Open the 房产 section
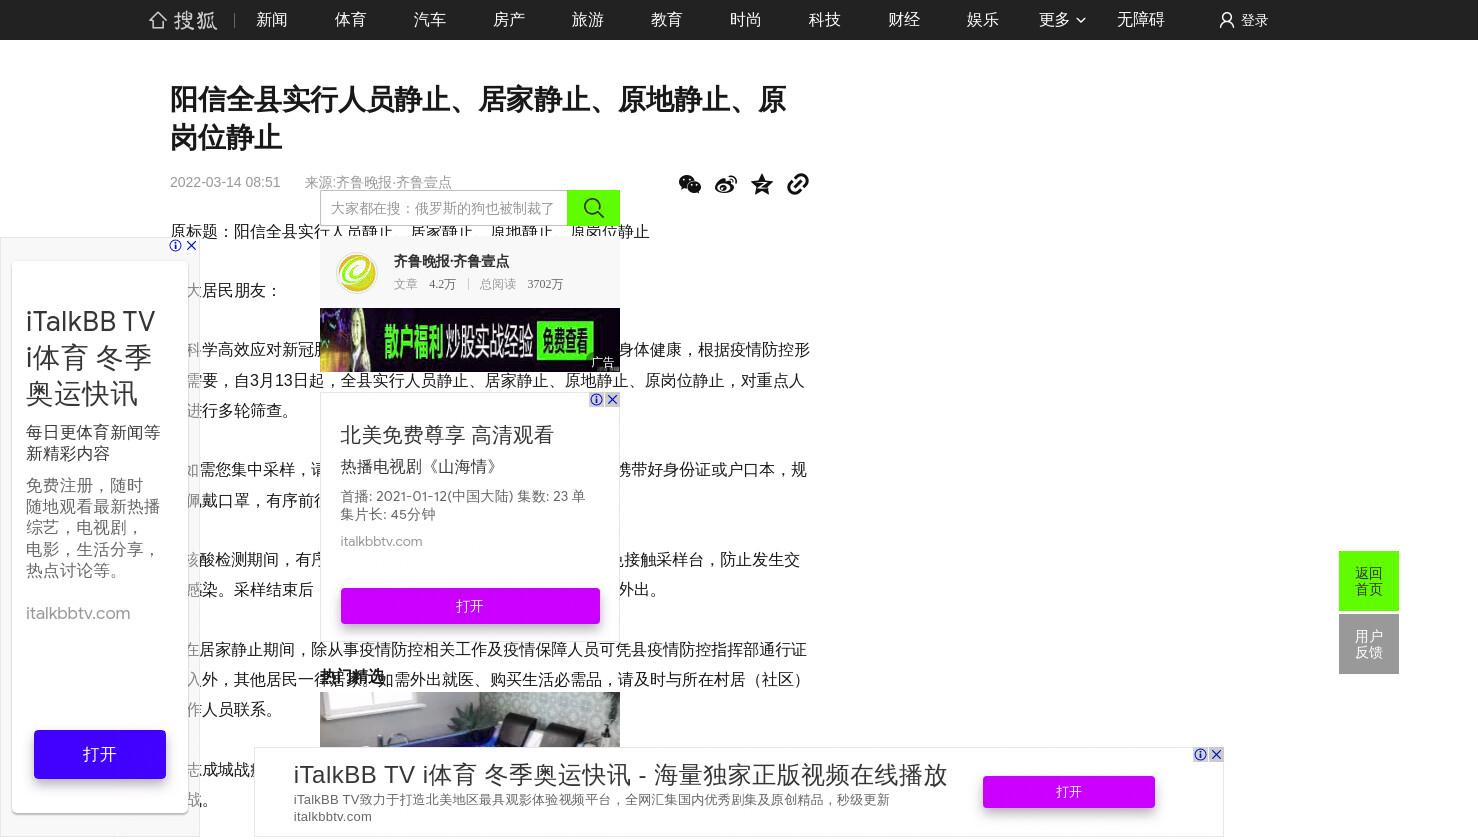Viewport: 1478px width, 837px height. pos(509,20)
